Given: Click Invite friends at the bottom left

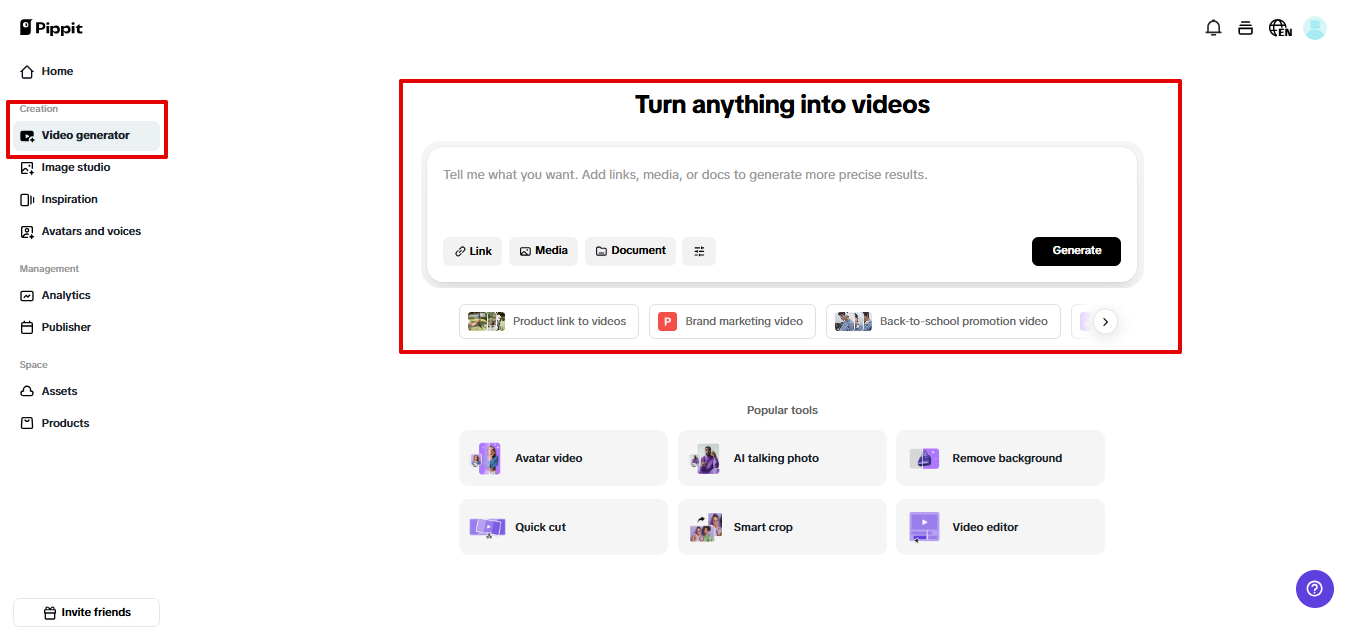Looking at the screenshot, I should pyautogui.click(x=86, y=612).
